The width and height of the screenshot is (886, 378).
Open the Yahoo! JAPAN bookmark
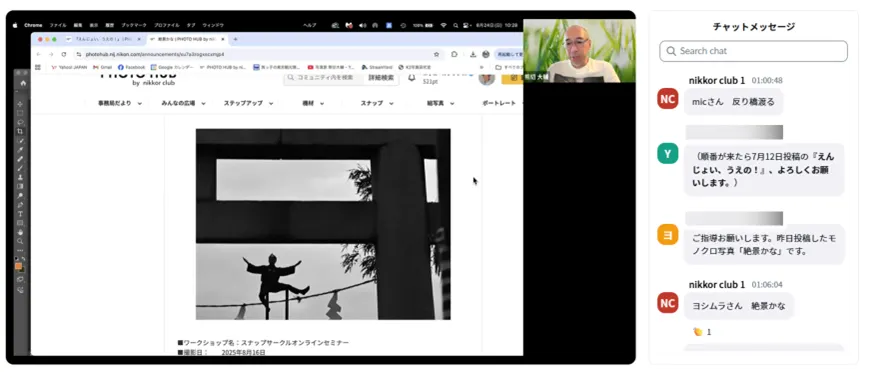(69, 67)
